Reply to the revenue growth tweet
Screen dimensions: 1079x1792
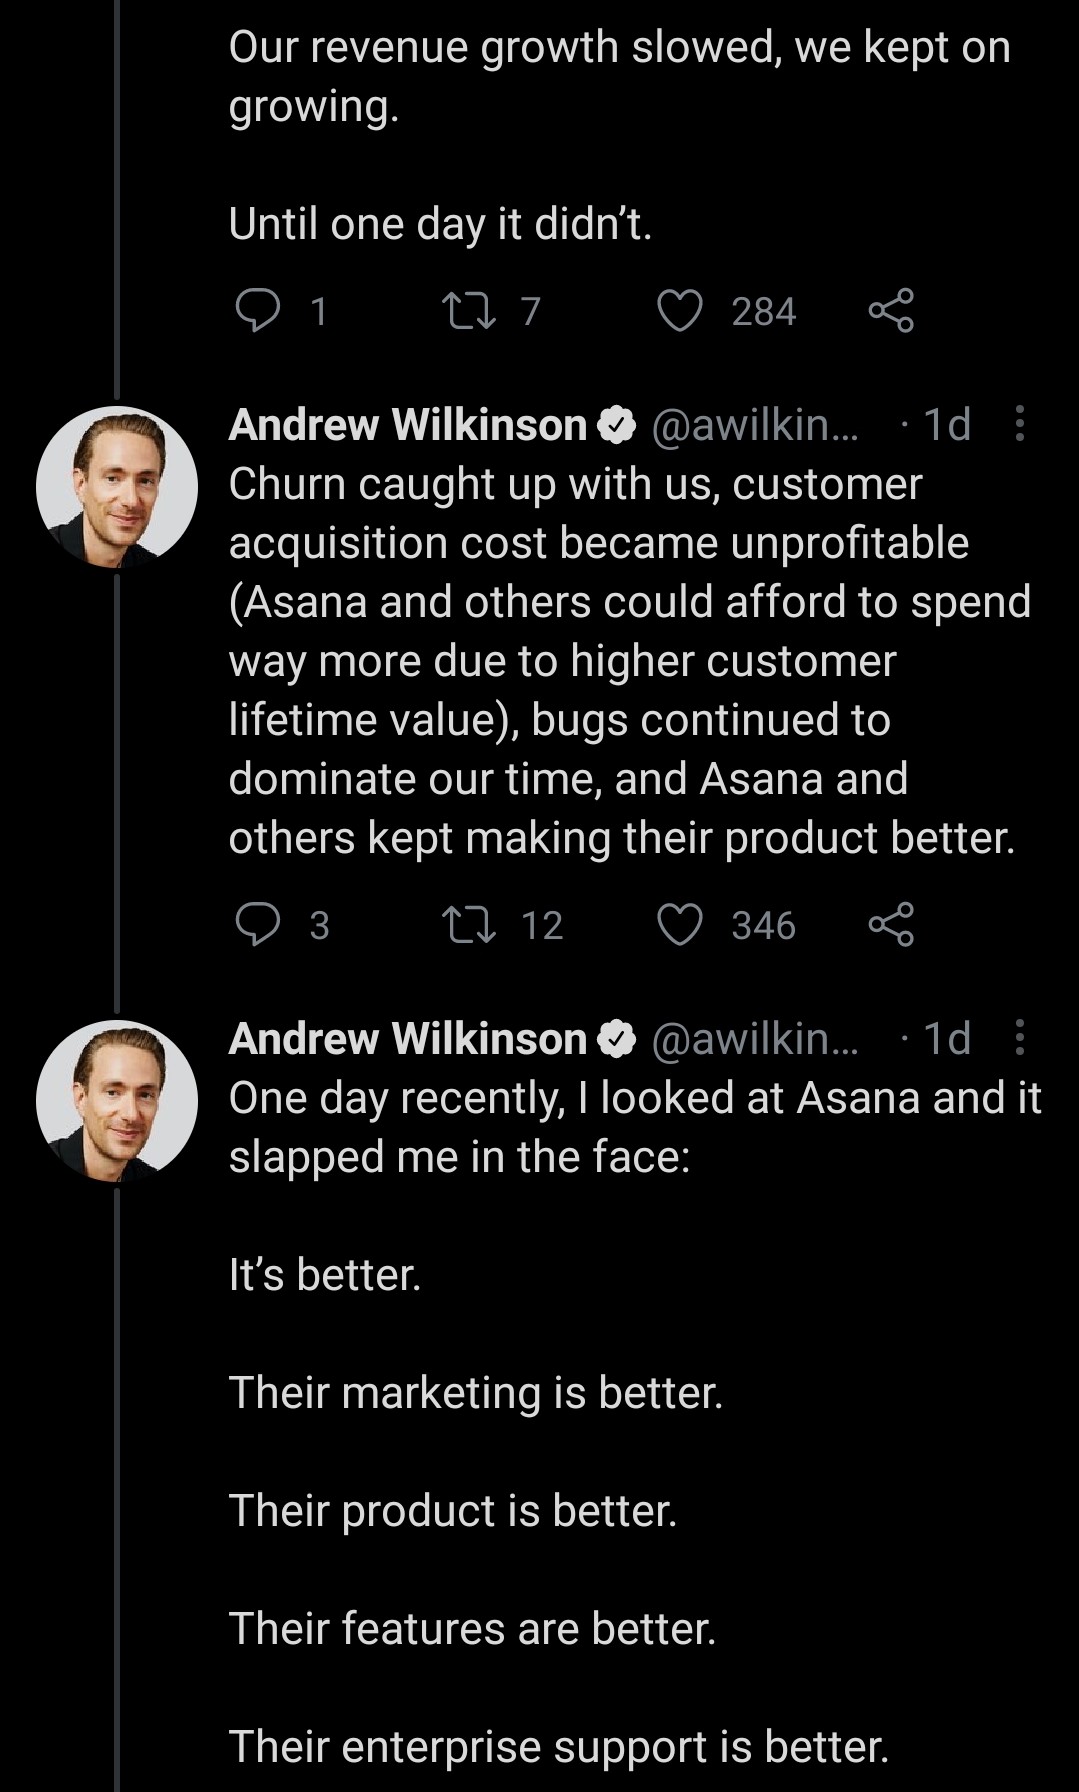257,311
